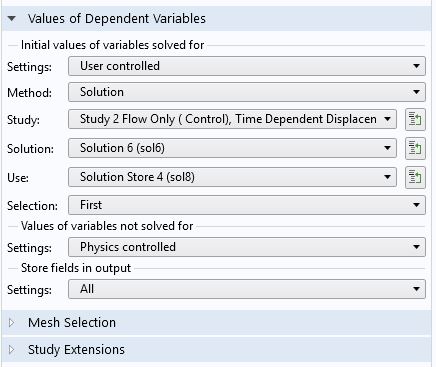The height and width of the screenshot is (367, 436).
Task: Open the Study dropdown for Study 2
Action: tap(232, 119)
